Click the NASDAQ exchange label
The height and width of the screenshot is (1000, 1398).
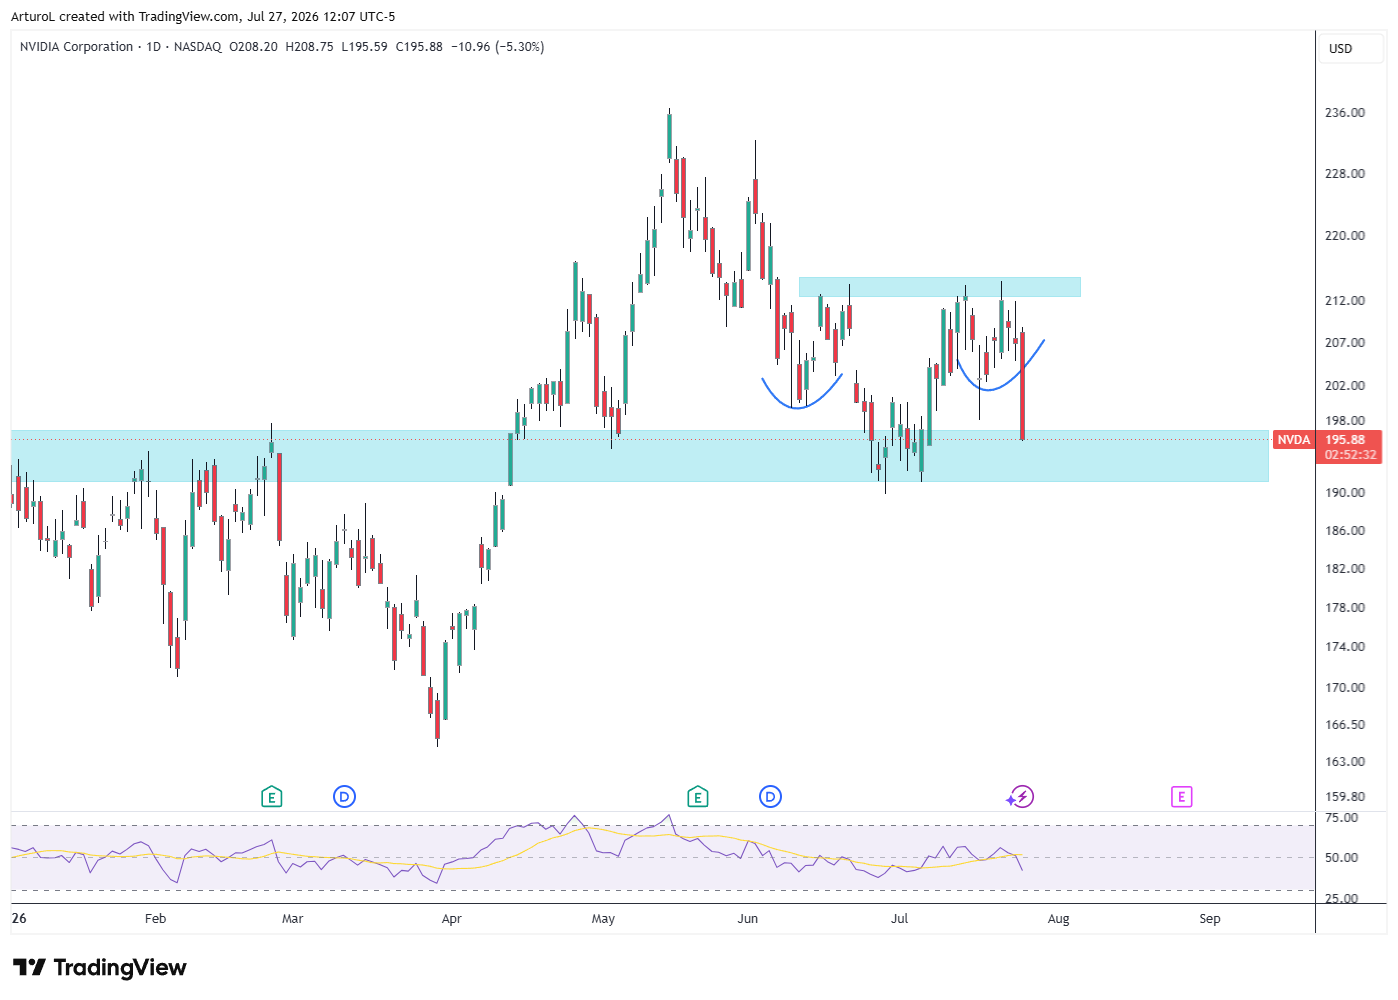click(x=198, y=47)
